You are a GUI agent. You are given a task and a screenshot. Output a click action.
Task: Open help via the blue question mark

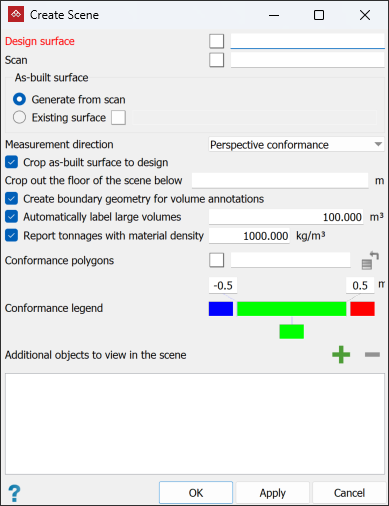(x=14, y=493)
